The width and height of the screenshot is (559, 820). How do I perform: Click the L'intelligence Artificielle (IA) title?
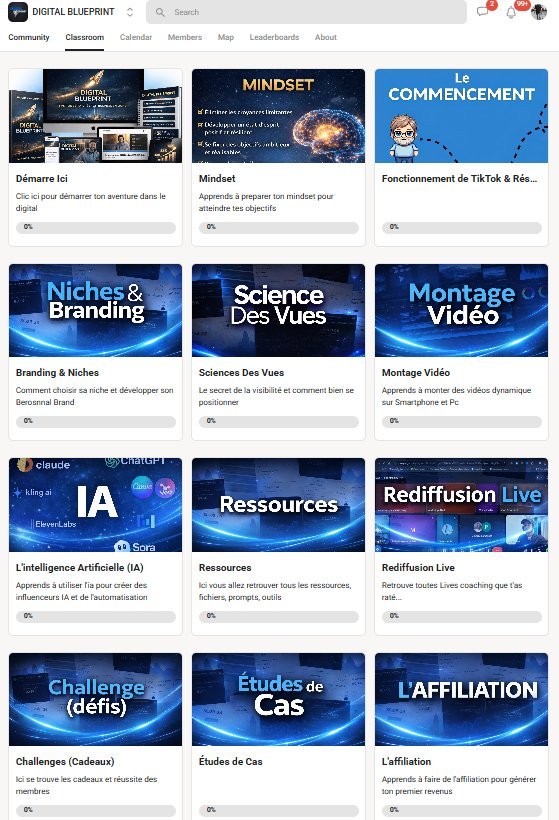(x=79, y=567)
